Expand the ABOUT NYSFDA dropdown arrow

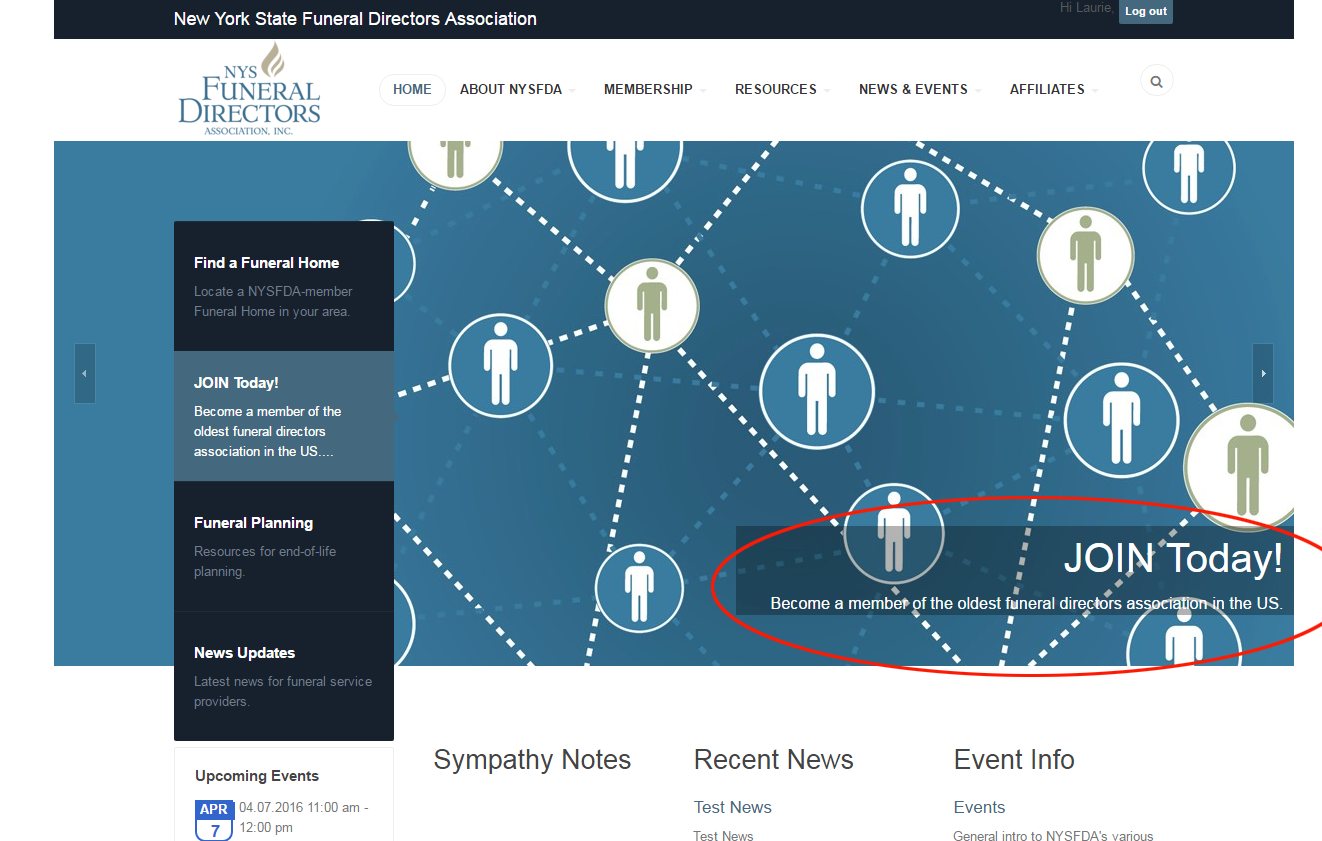[x=573, y=91]
